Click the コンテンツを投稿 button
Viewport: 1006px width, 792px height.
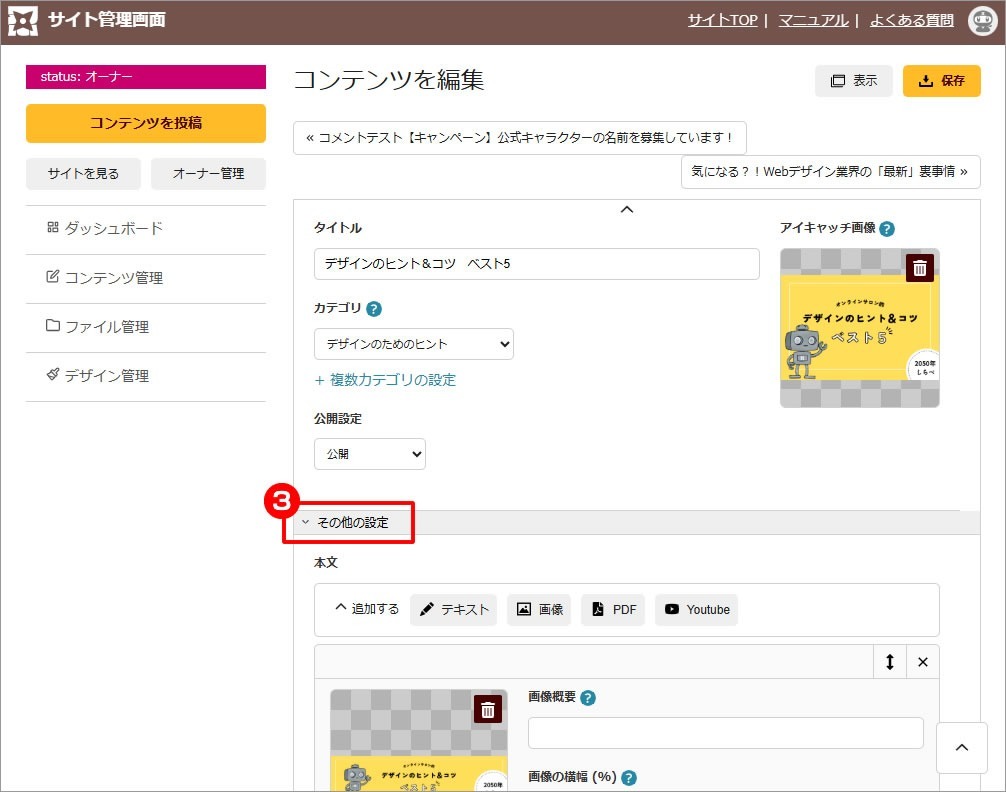(x=146, y=123)
